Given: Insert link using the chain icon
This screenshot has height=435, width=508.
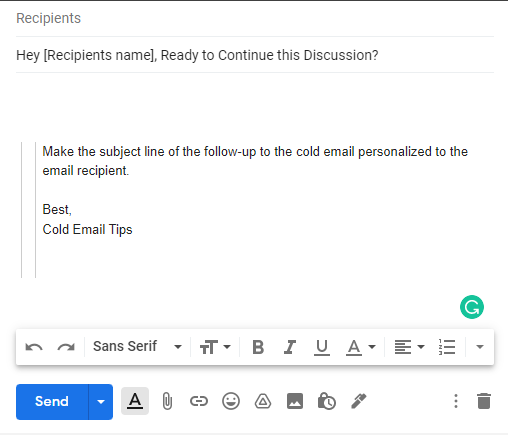Looking at the screenshot, I should pyautogui.click(x=199, y=401).
